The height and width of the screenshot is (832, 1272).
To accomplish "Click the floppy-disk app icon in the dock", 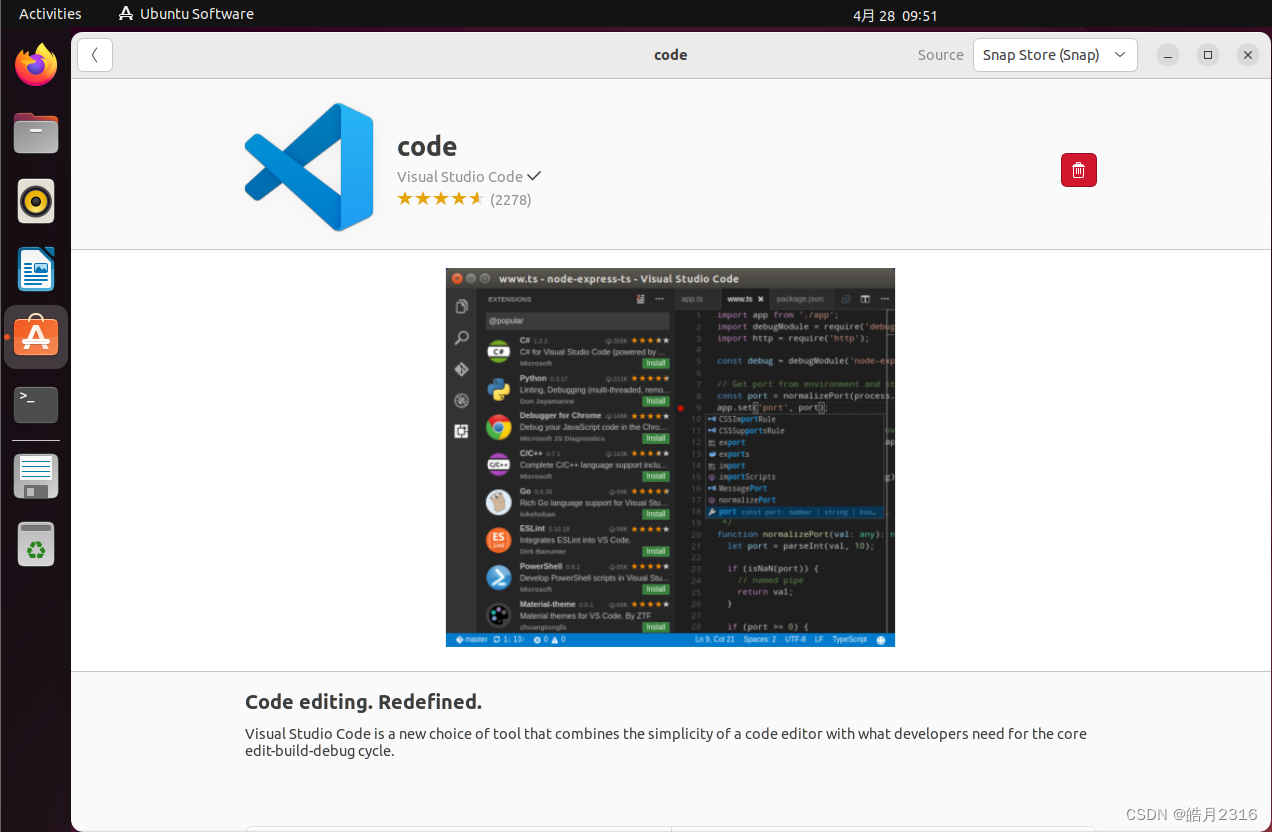I will pos(36,476).
